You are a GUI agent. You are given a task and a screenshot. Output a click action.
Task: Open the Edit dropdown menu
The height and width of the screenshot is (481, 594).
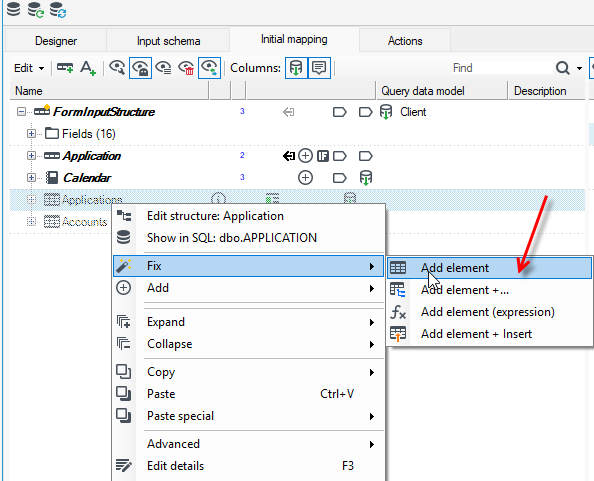tap(29, 68)
